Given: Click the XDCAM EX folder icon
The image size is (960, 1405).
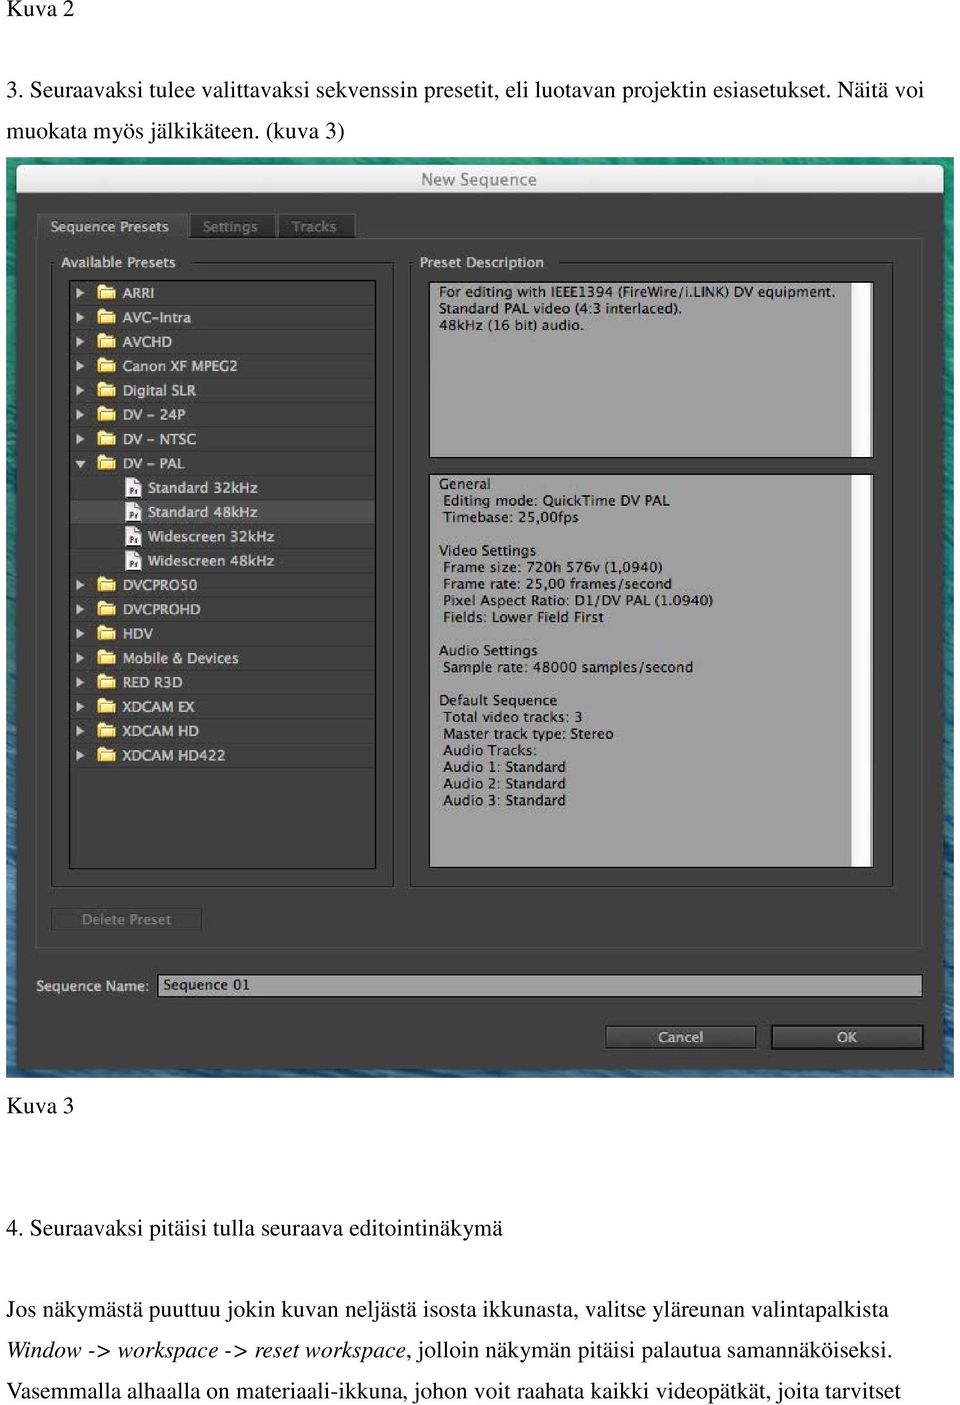Looking at the screenshot, I should coord(106,706).
